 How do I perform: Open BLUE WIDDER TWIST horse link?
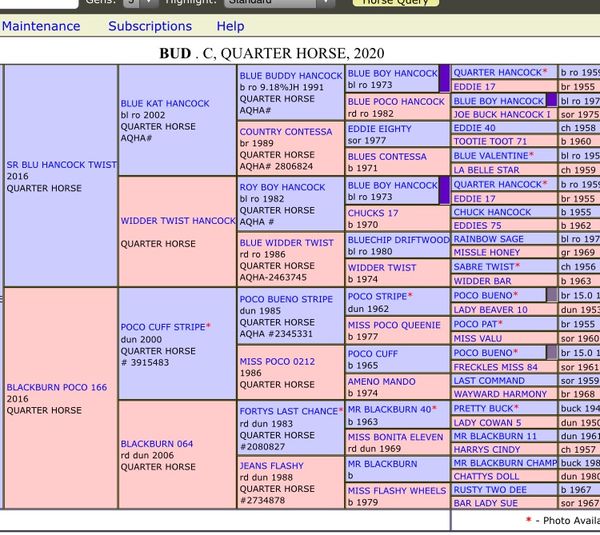coord(287,243)
